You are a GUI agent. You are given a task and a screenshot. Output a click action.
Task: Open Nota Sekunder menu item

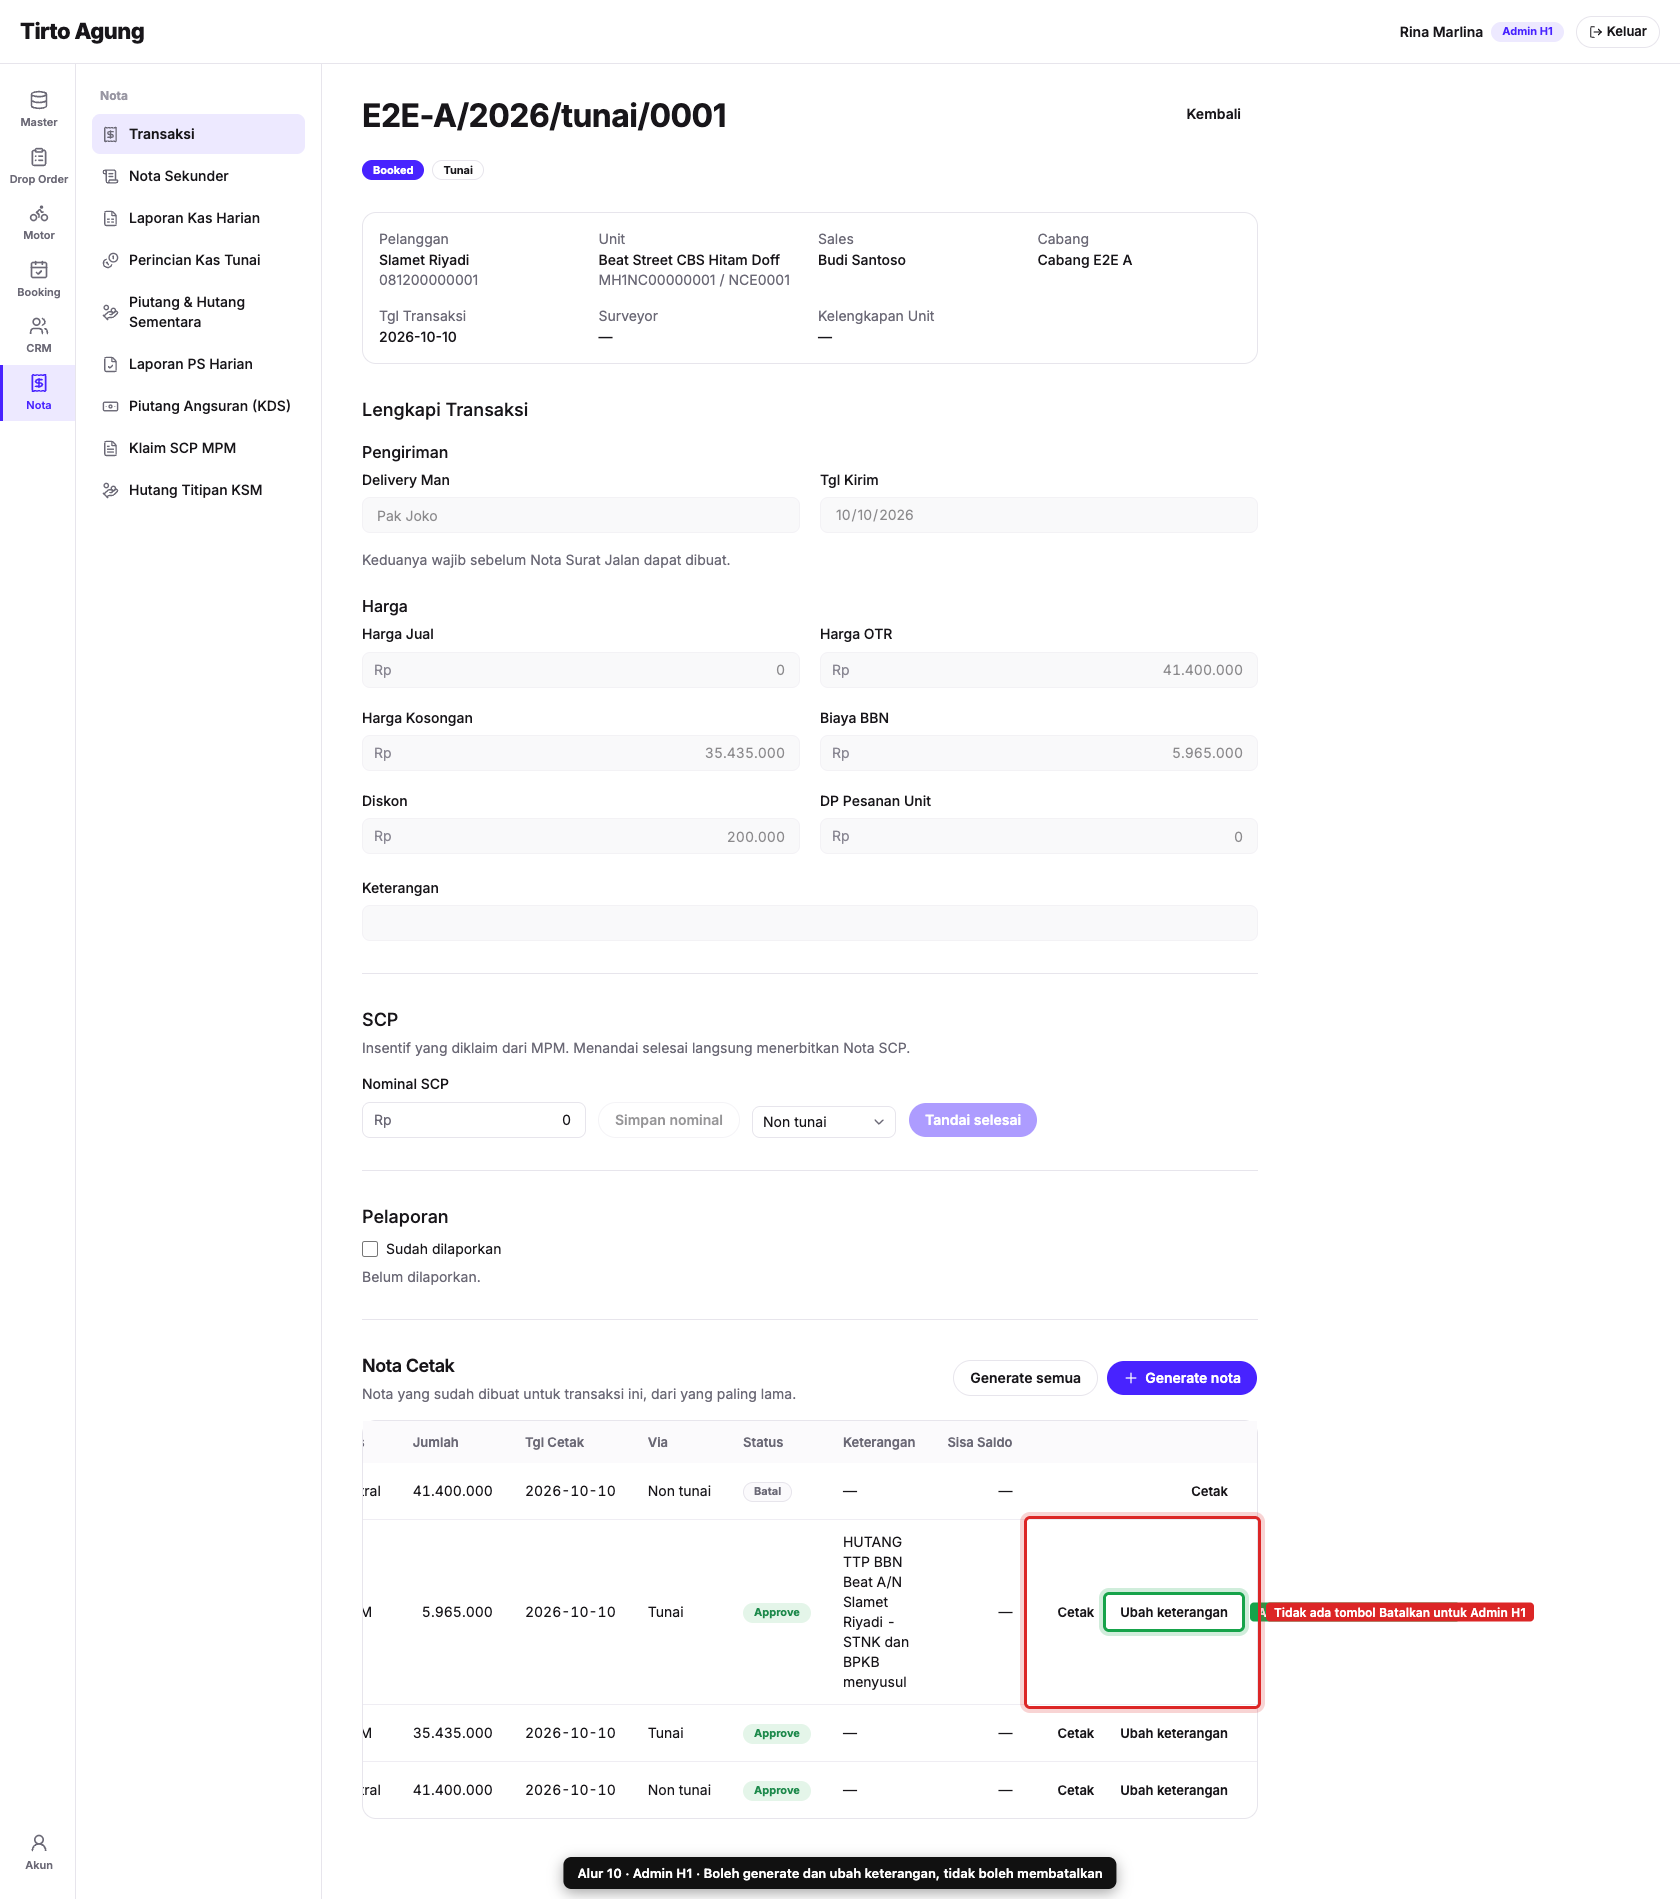[198, 176]
